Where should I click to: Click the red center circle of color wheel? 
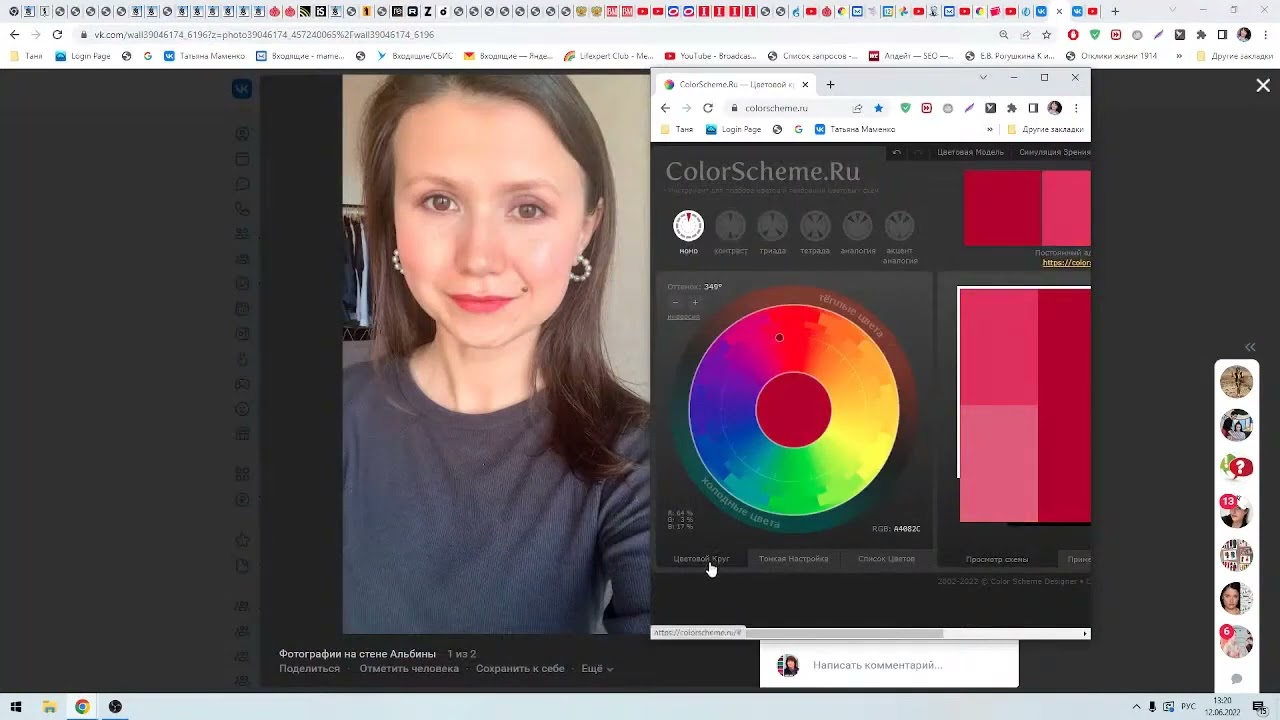click(x=793, y=410)
